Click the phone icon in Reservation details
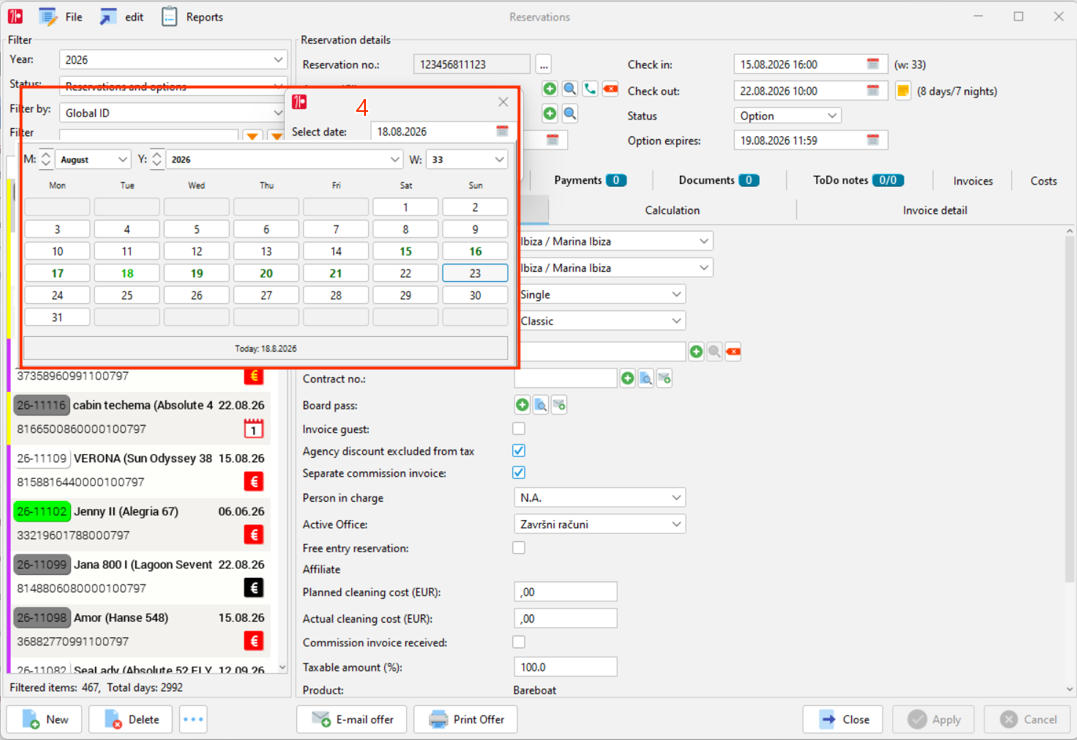Screen dimensions: 1077x740 pos(590,89)
